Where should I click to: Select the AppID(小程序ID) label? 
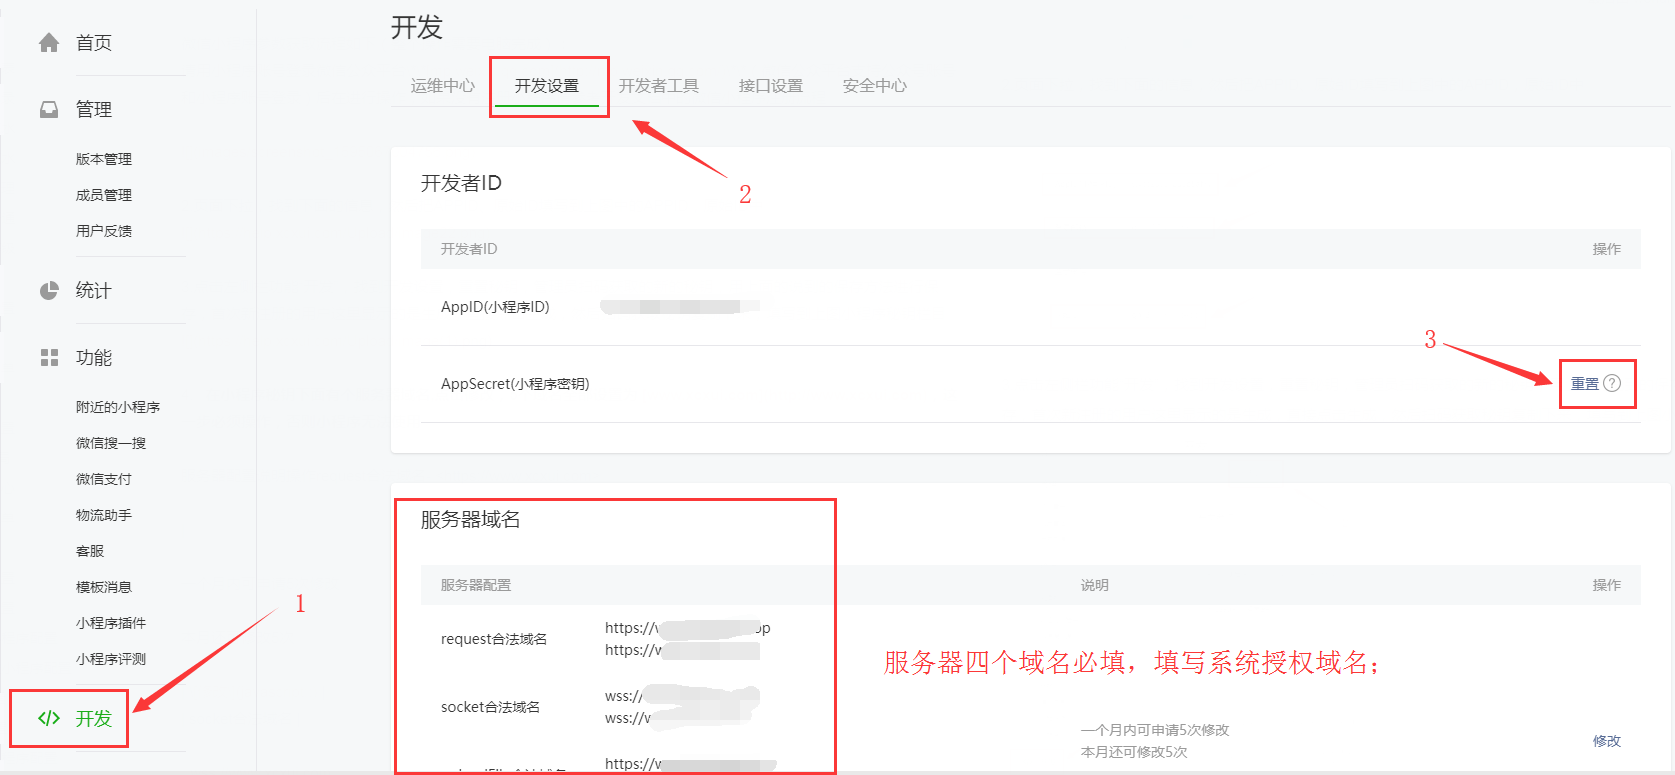495,307
